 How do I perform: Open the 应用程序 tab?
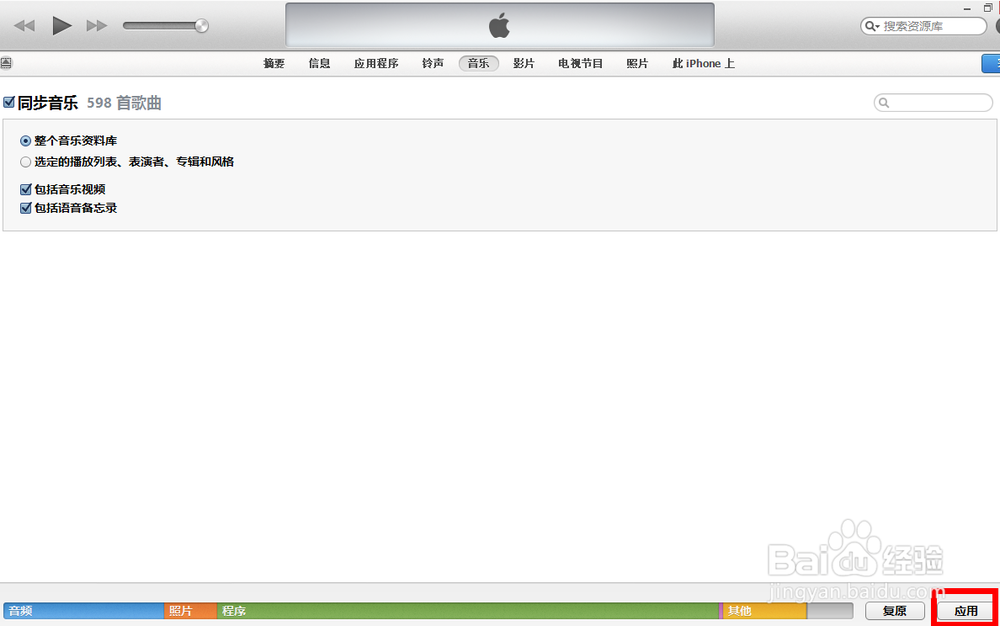[375, 62]
